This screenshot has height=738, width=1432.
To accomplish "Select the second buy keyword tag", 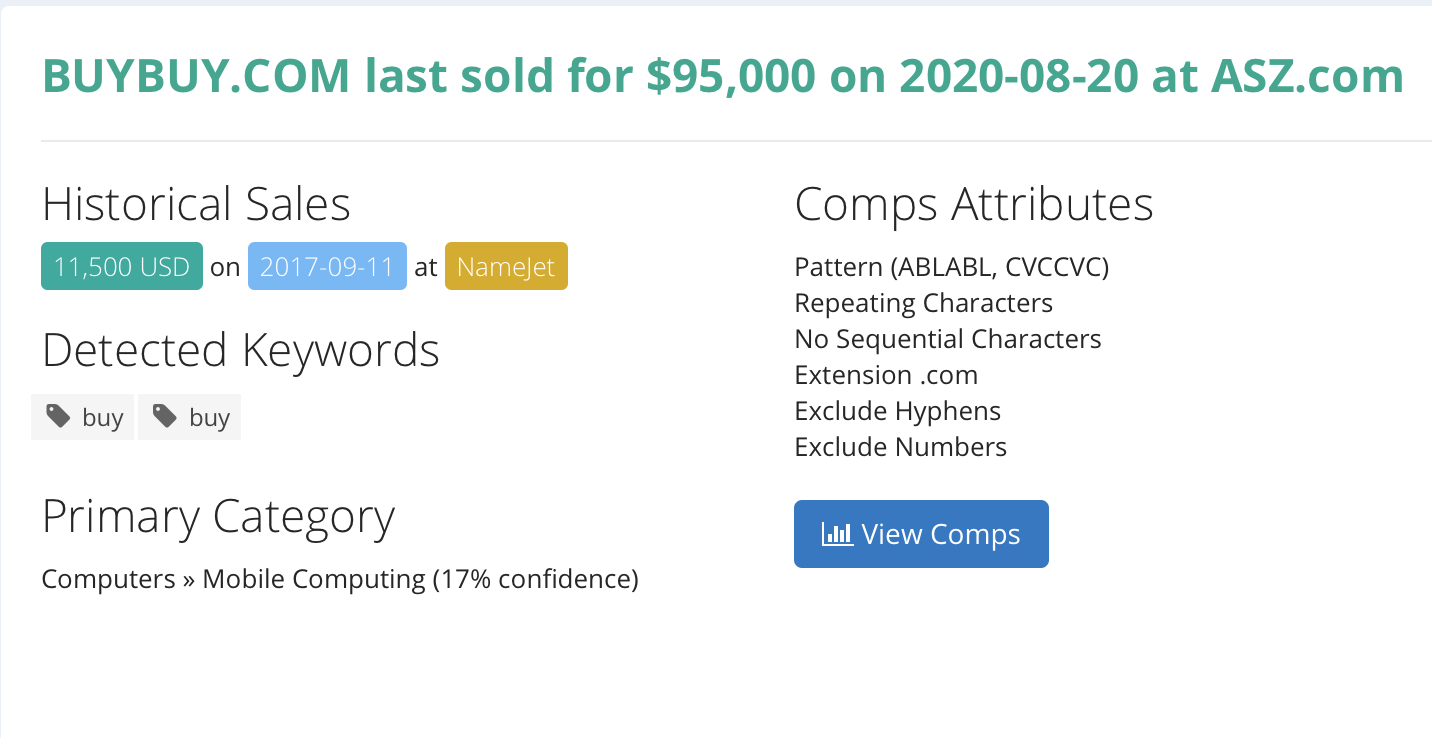I will (190, 417).
